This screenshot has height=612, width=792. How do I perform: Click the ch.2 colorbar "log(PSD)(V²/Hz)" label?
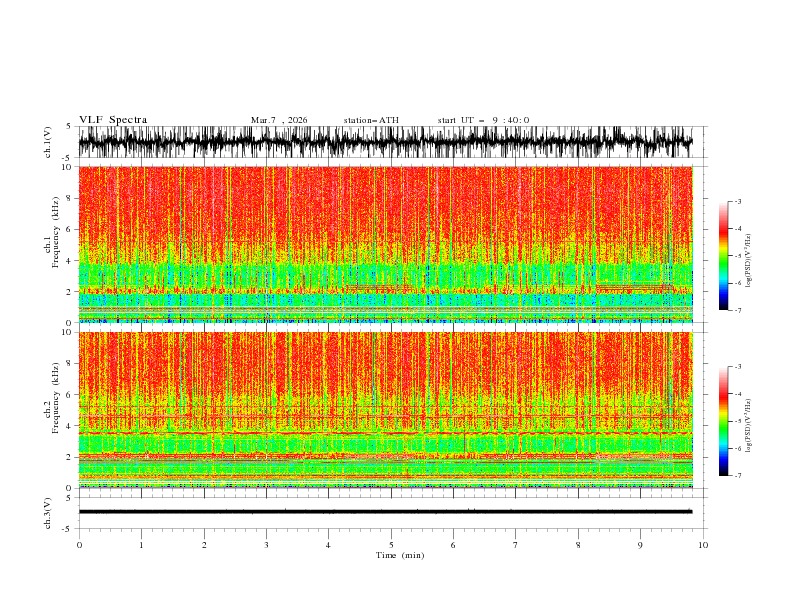749,425
